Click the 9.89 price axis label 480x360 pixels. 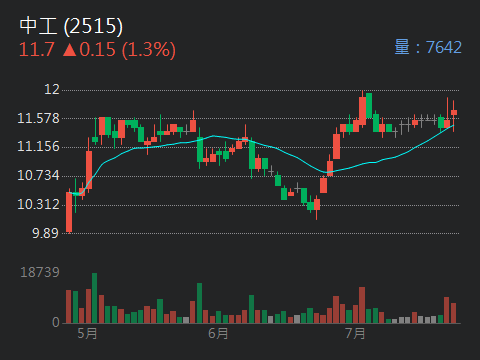point(45,233)
